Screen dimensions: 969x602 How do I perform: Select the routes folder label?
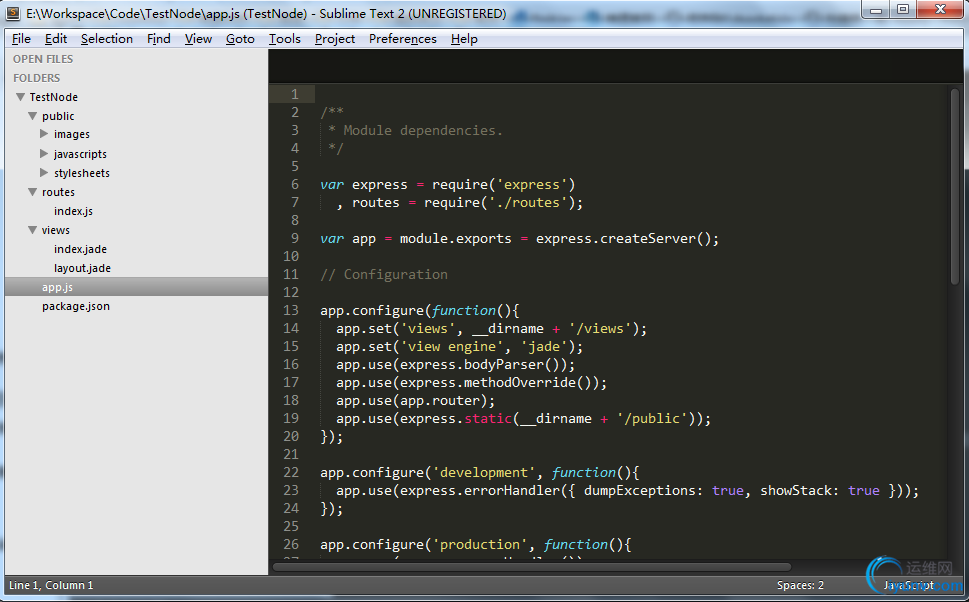click(58, 192)
